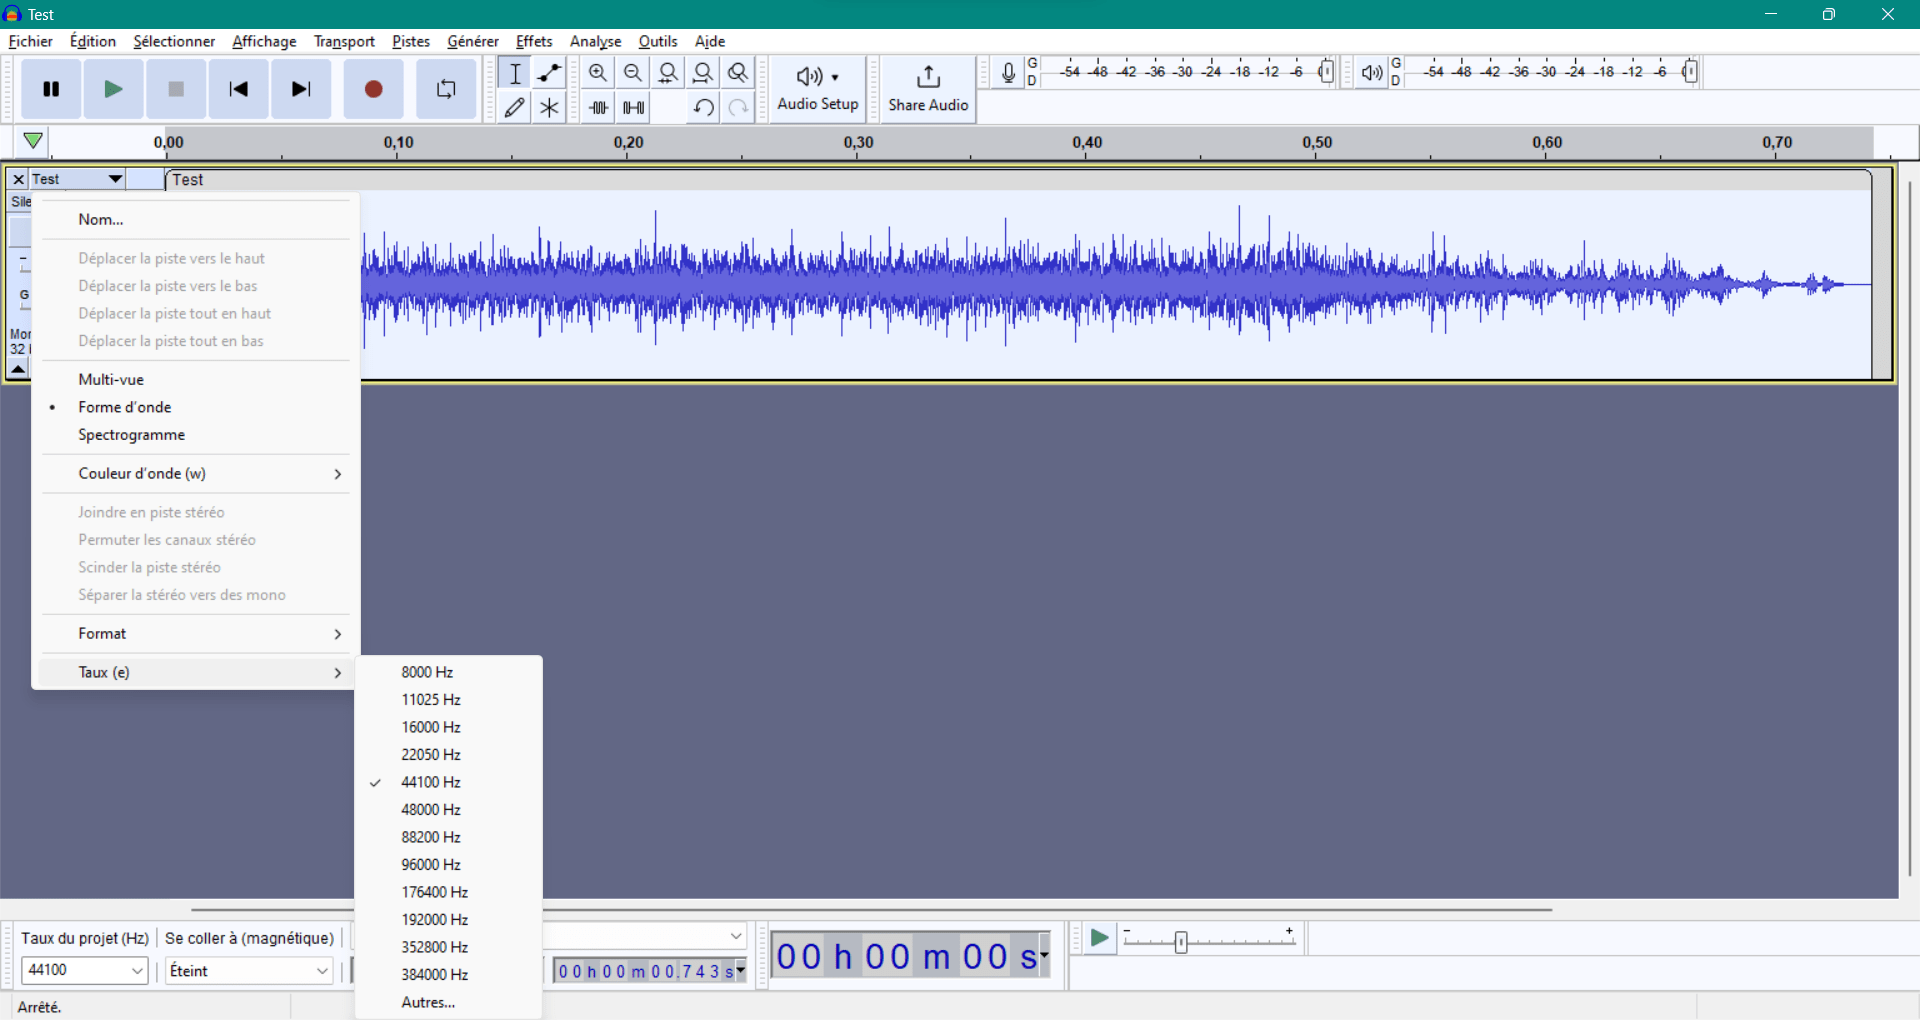Open the big time display format arrow
The width and height of the screenshot is (1920, 1020).
click(x=1044, y=956)
